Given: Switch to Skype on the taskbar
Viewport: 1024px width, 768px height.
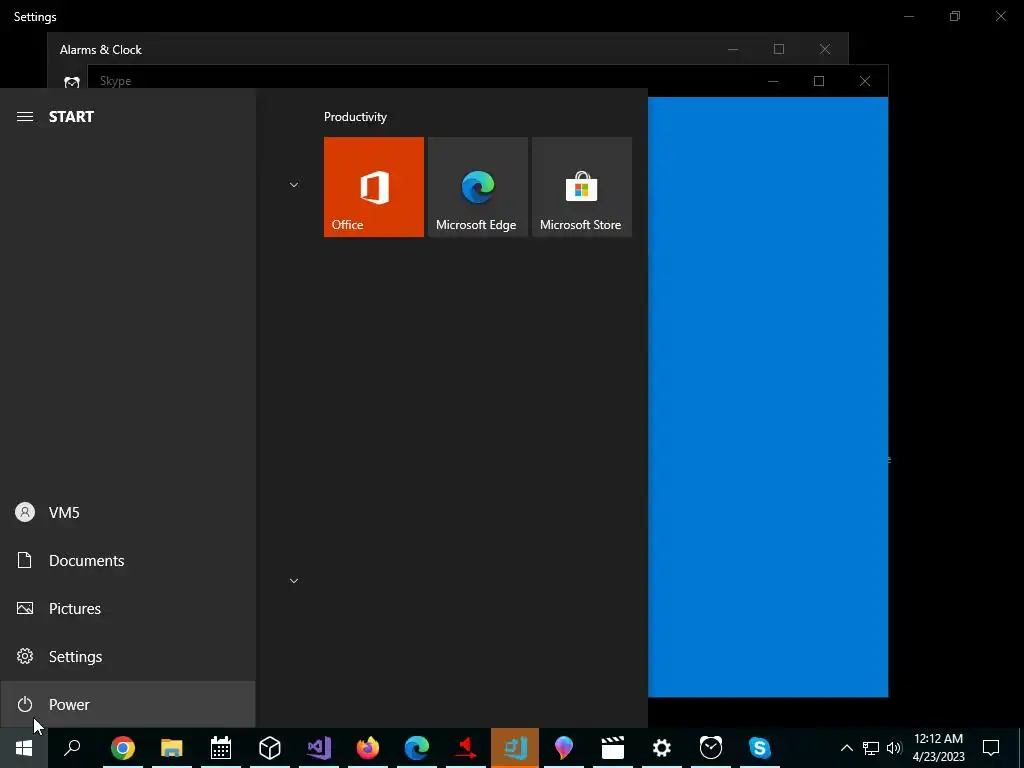Looking at the screenshot, I should [x=760, y=748].
